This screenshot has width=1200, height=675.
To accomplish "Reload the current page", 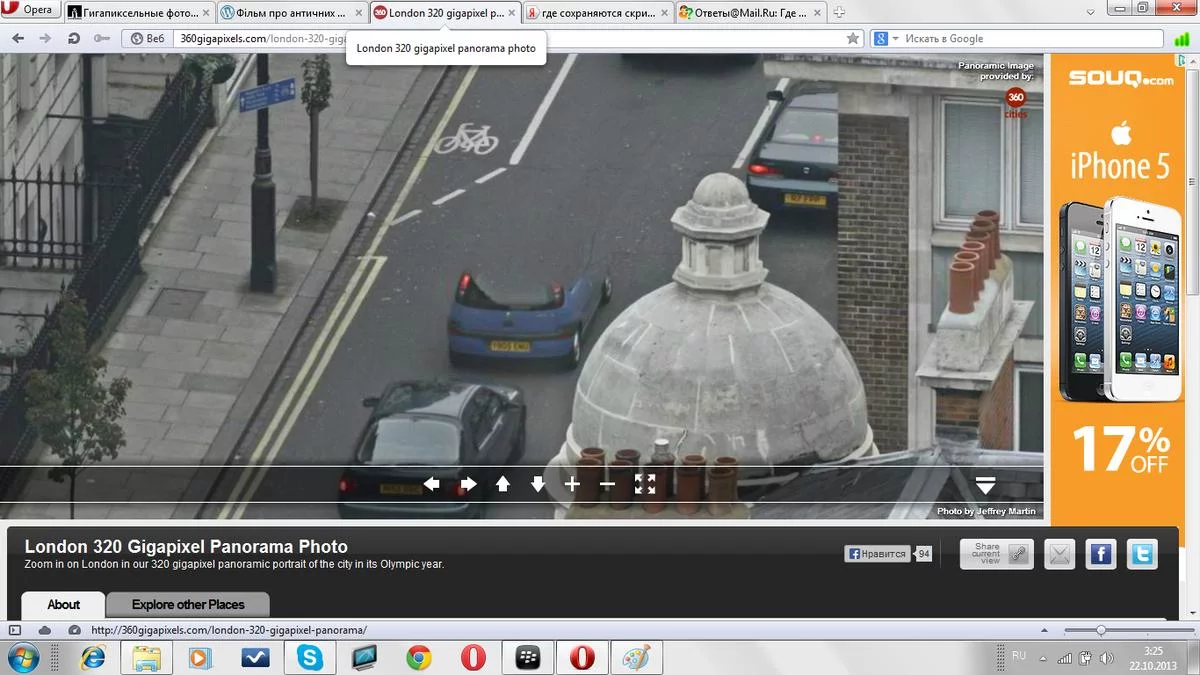I will 73,38.
